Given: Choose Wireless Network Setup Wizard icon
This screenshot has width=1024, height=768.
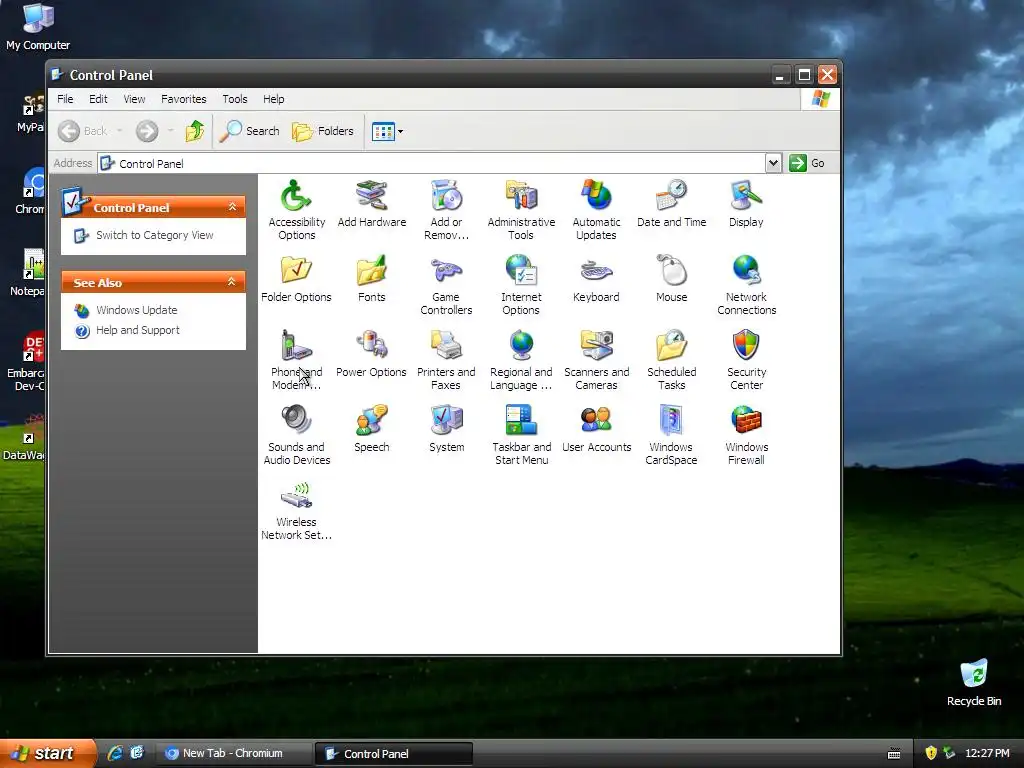Looking at the screenshot, I should 296,510.
